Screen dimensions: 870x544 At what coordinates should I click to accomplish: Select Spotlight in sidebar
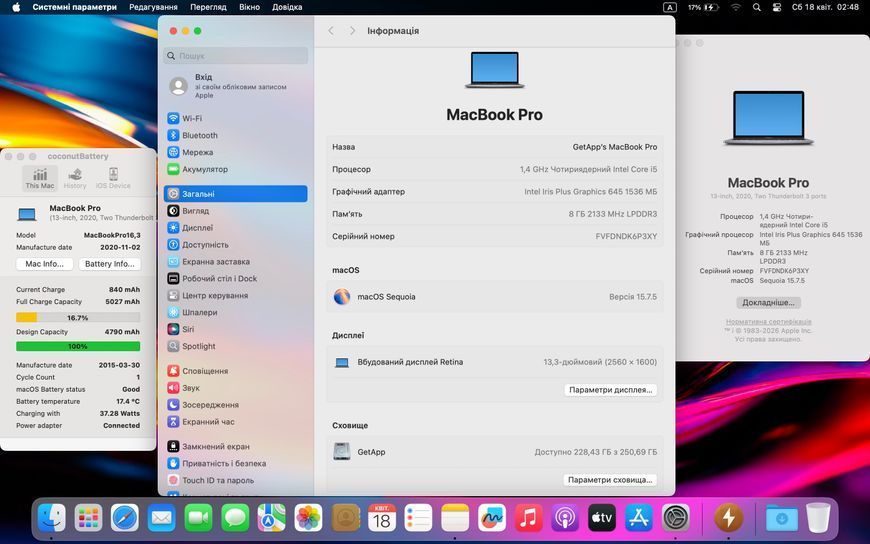click(199, 346)
